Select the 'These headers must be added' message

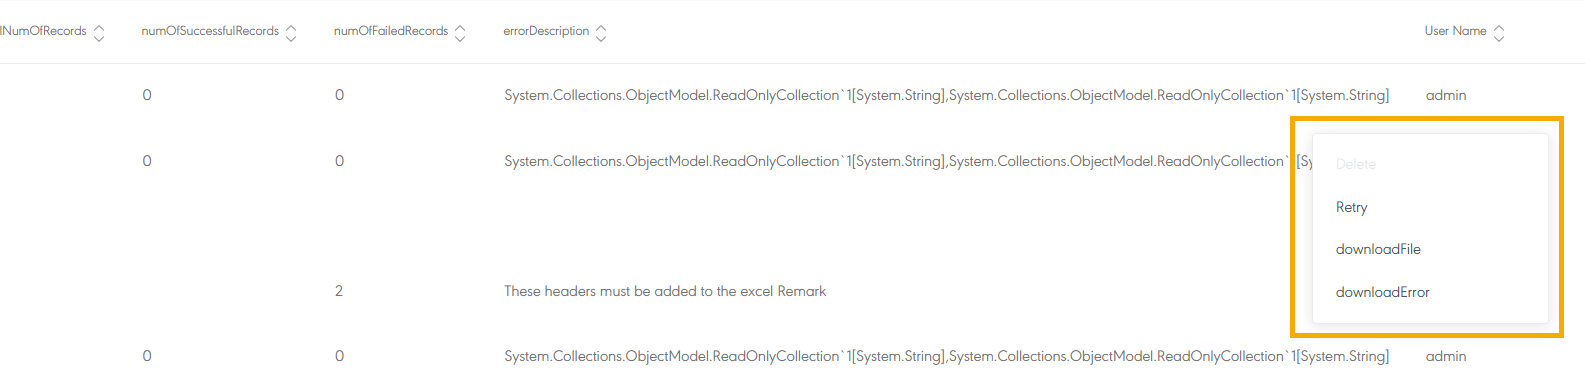[x=665, y=291]
